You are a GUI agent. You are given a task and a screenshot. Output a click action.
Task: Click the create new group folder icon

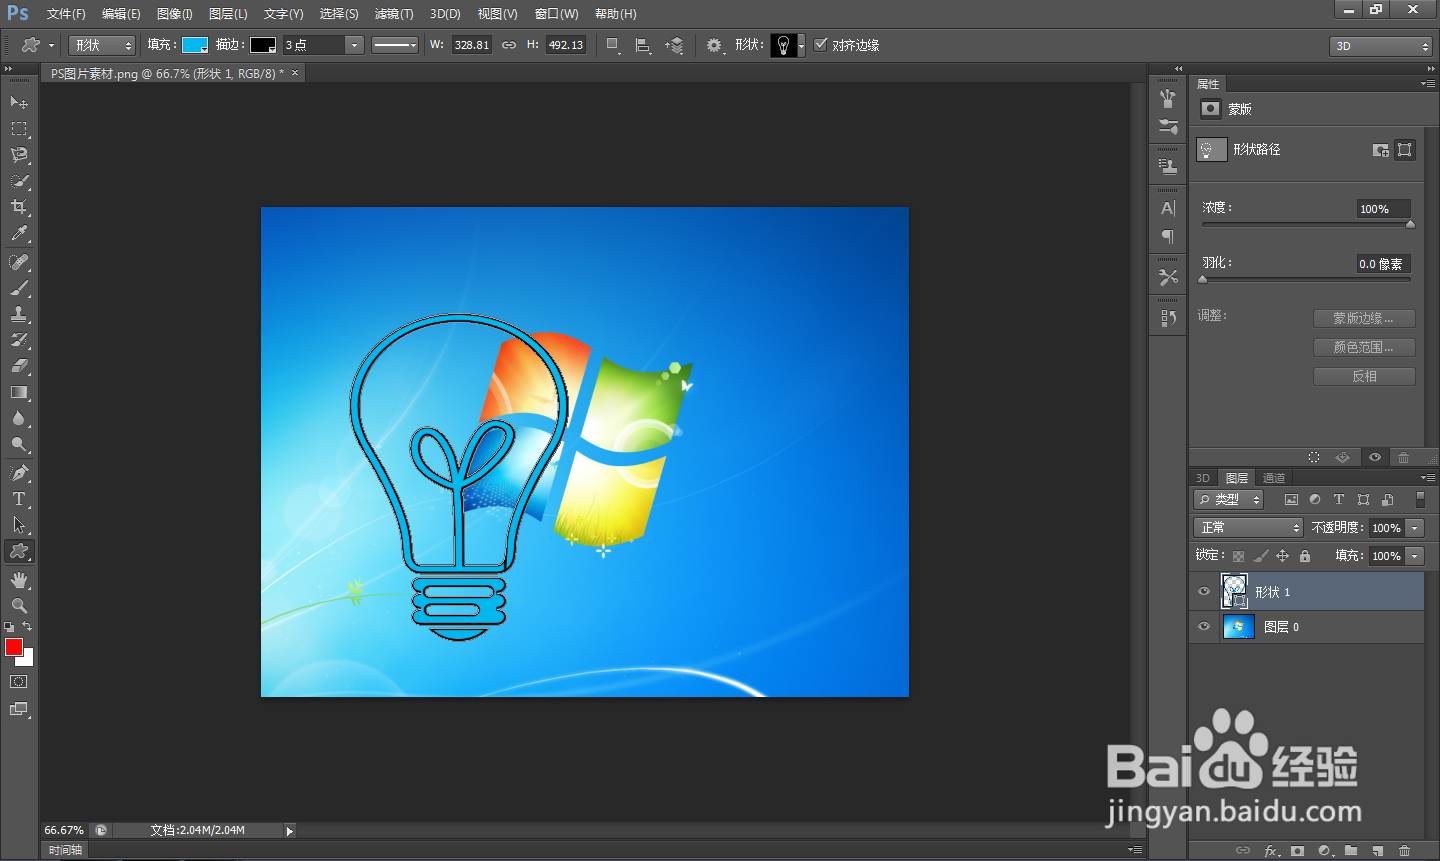(x=1351, y=851)
